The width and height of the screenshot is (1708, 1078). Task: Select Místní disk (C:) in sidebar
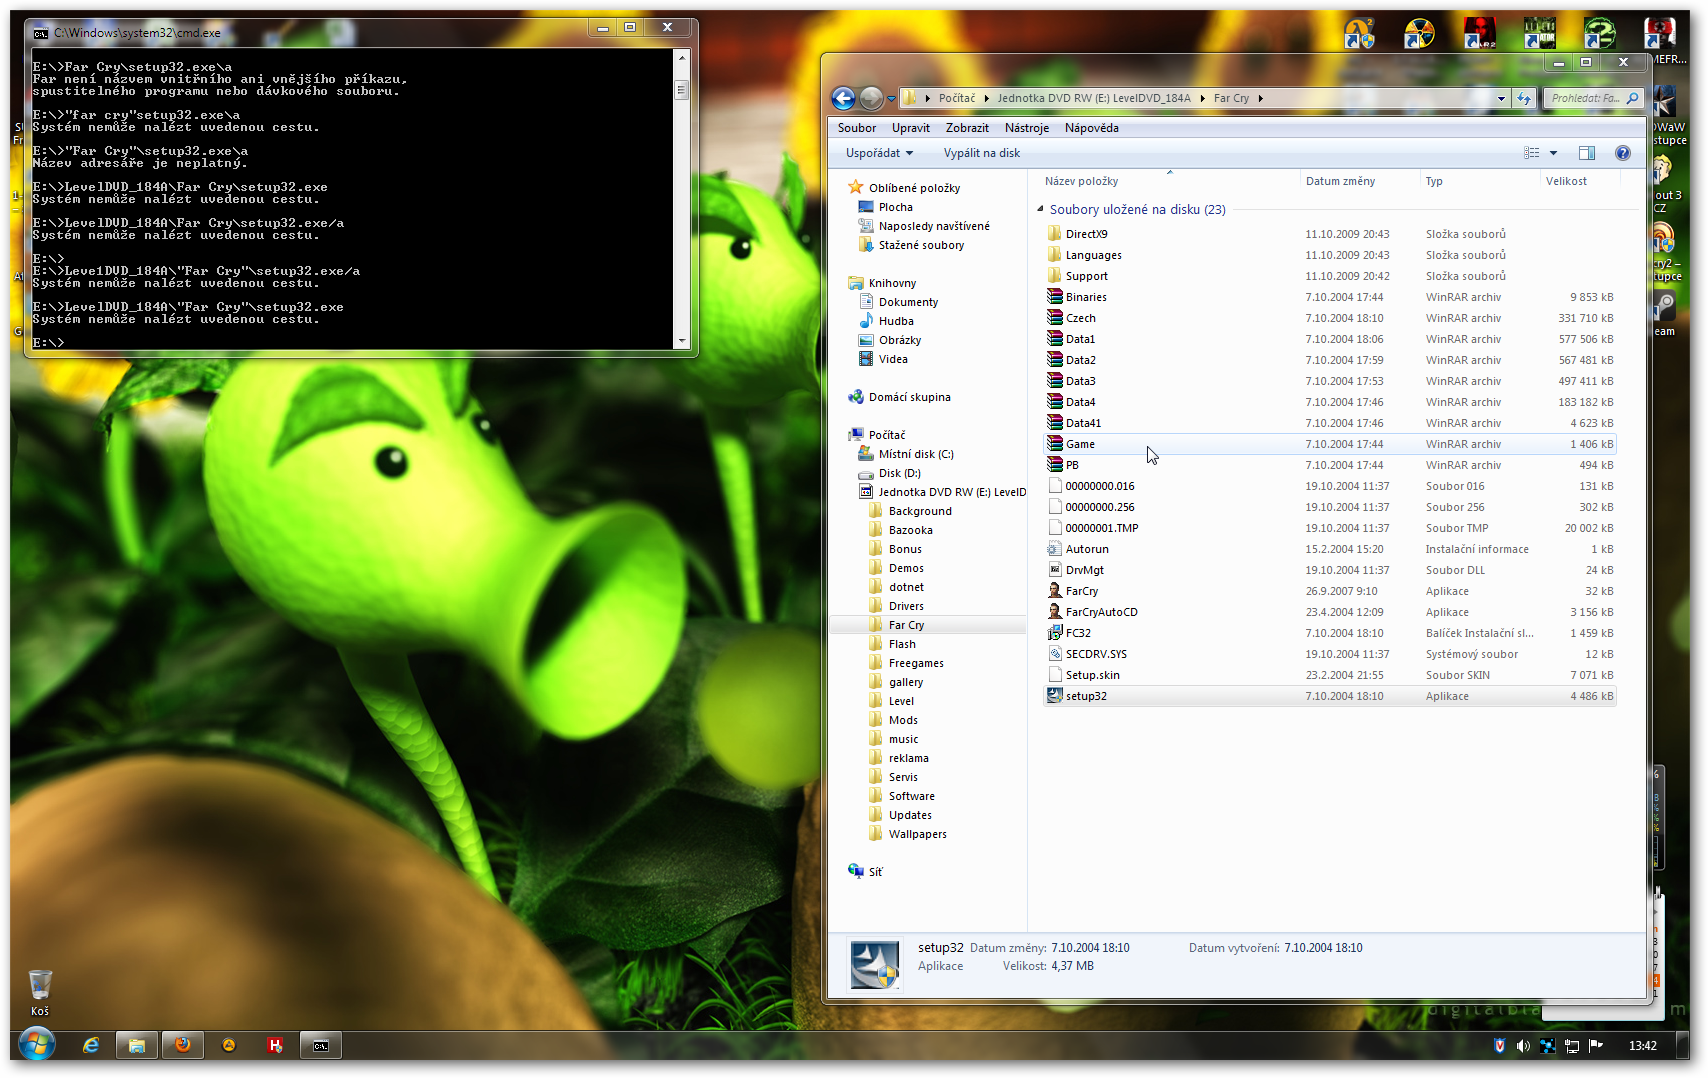point(915,454)
